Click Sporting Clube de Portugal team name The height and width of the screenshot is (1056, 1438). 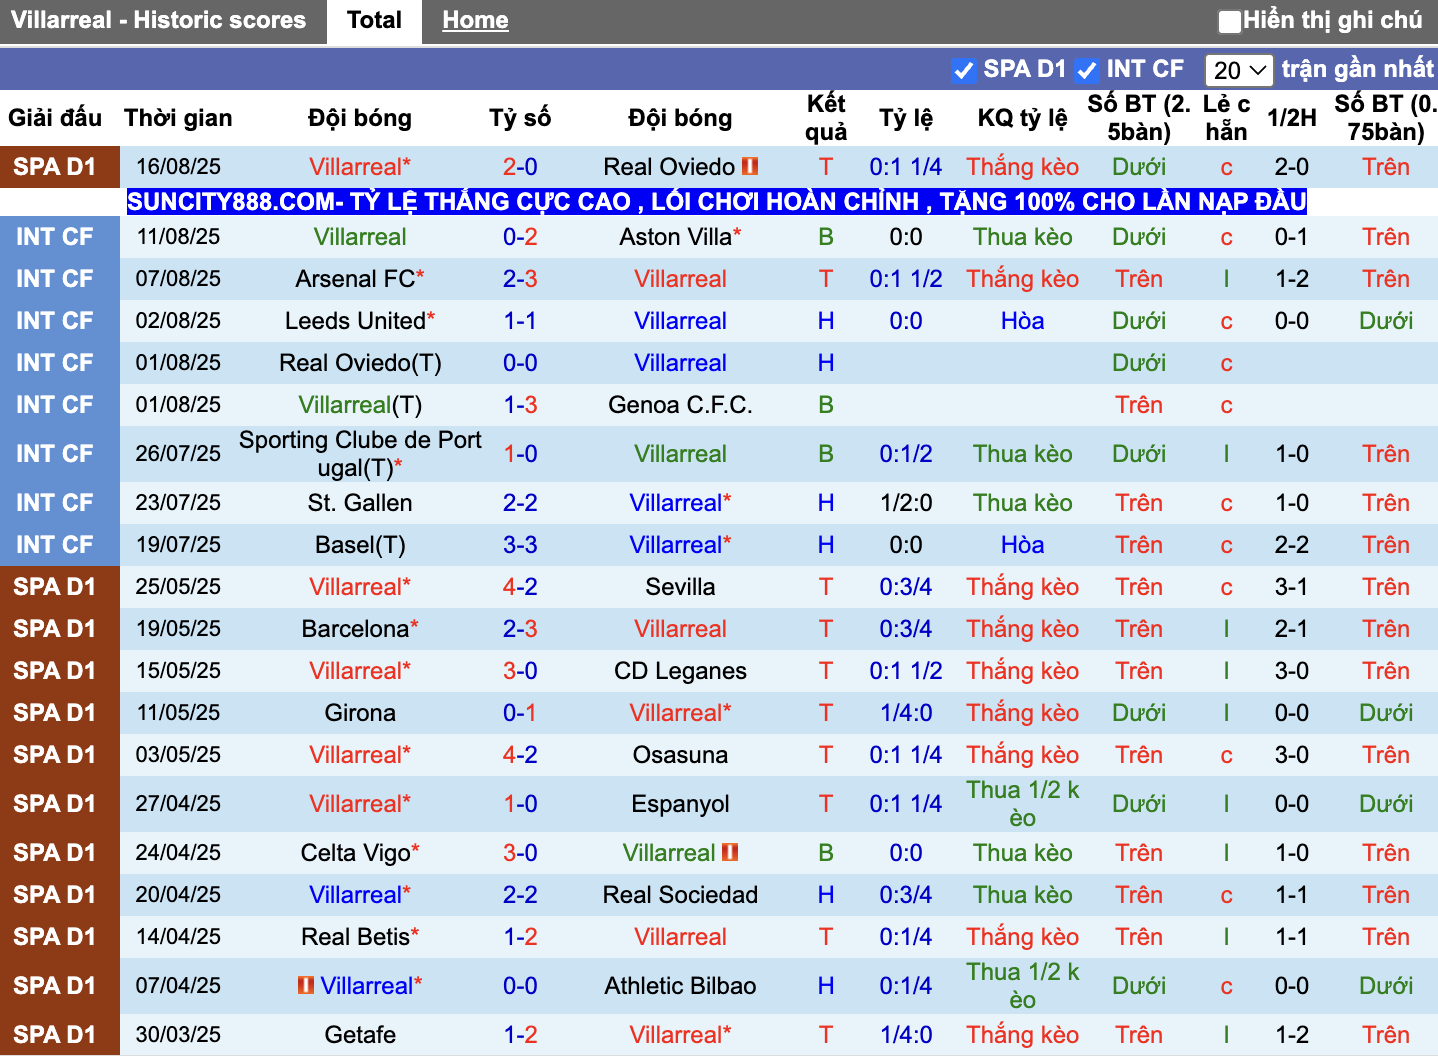click(360, 454)
